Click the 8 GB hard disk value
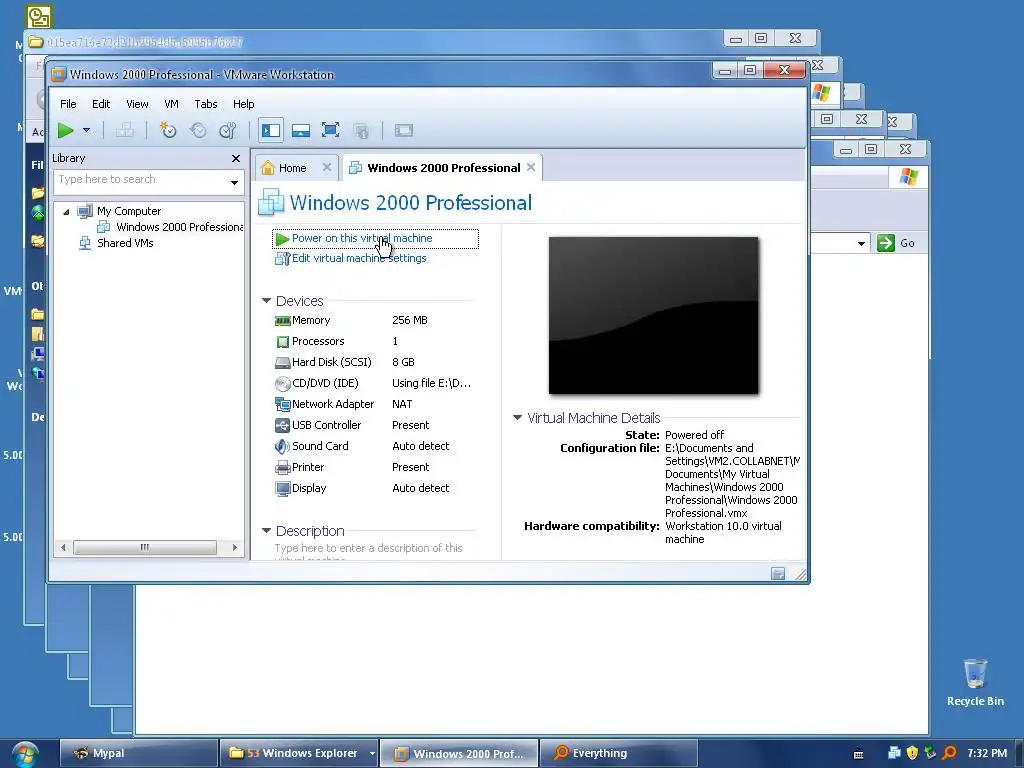 pos(403,362)
